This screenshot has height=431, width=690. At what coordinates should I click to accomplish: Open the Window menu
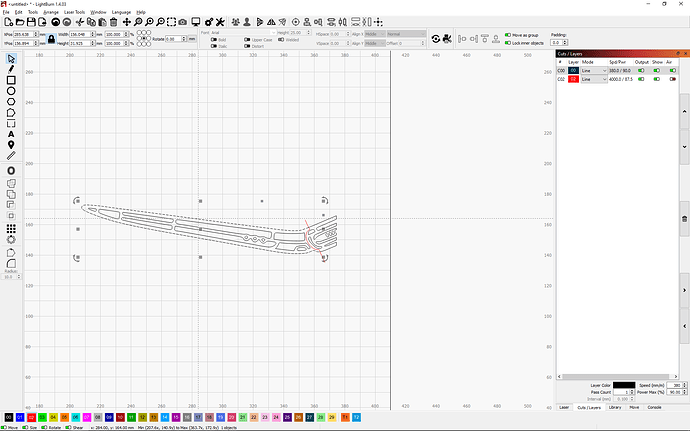[98, 12]
